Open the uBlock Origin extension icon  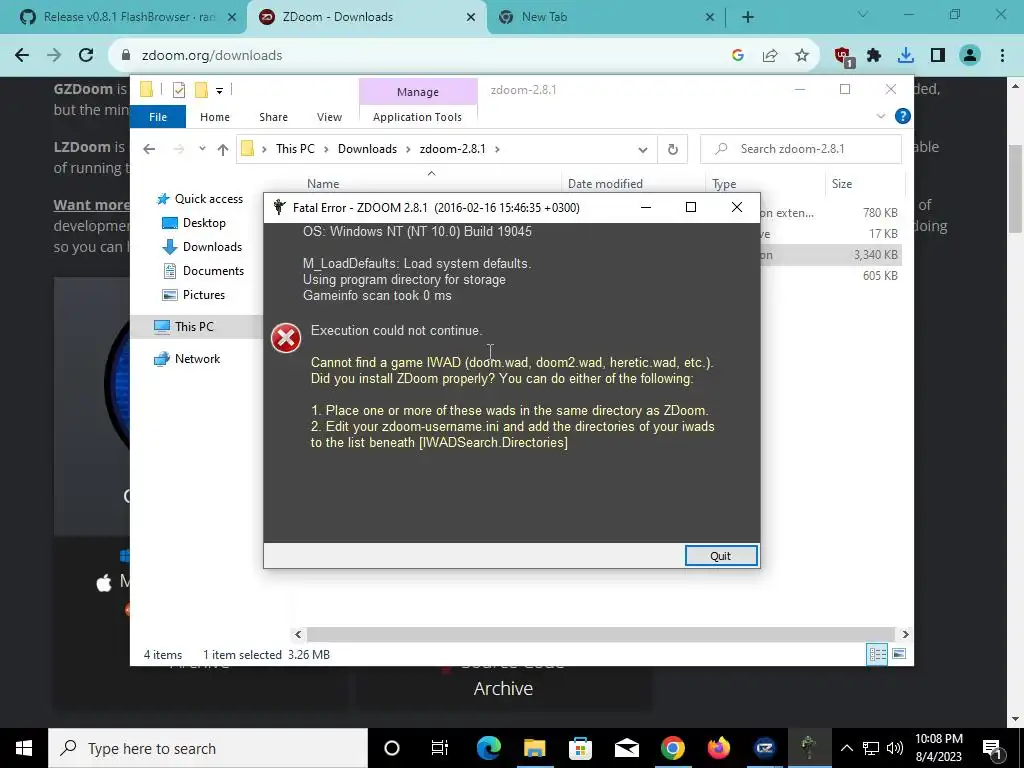pos(843,56)
